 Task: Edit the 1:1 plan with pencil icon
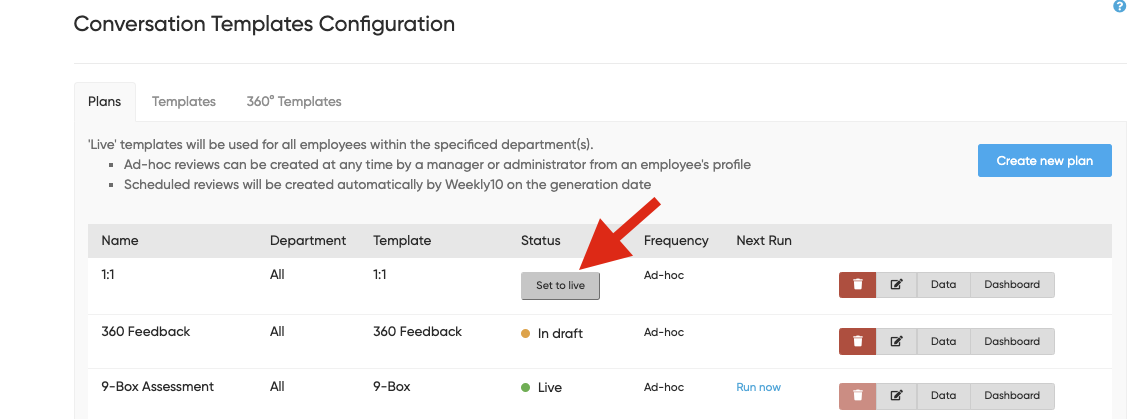point(896,285)
